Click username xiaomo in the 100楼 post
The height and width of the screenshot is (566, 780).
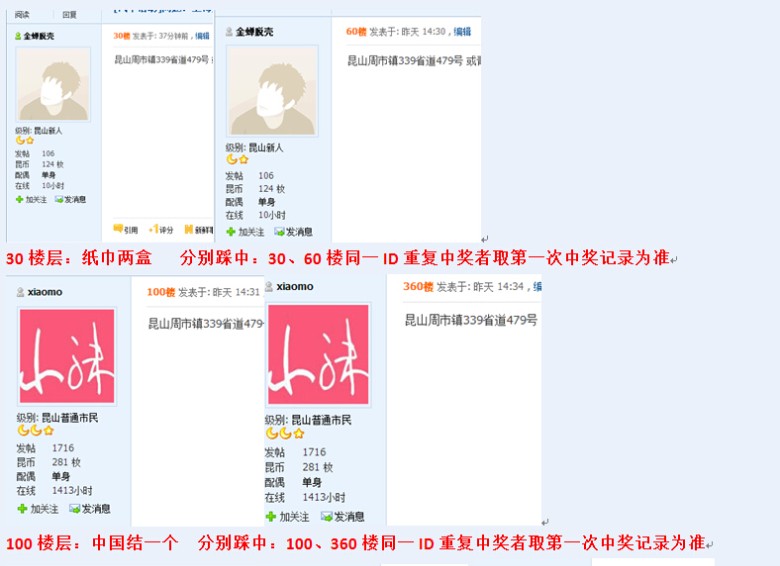45,292
